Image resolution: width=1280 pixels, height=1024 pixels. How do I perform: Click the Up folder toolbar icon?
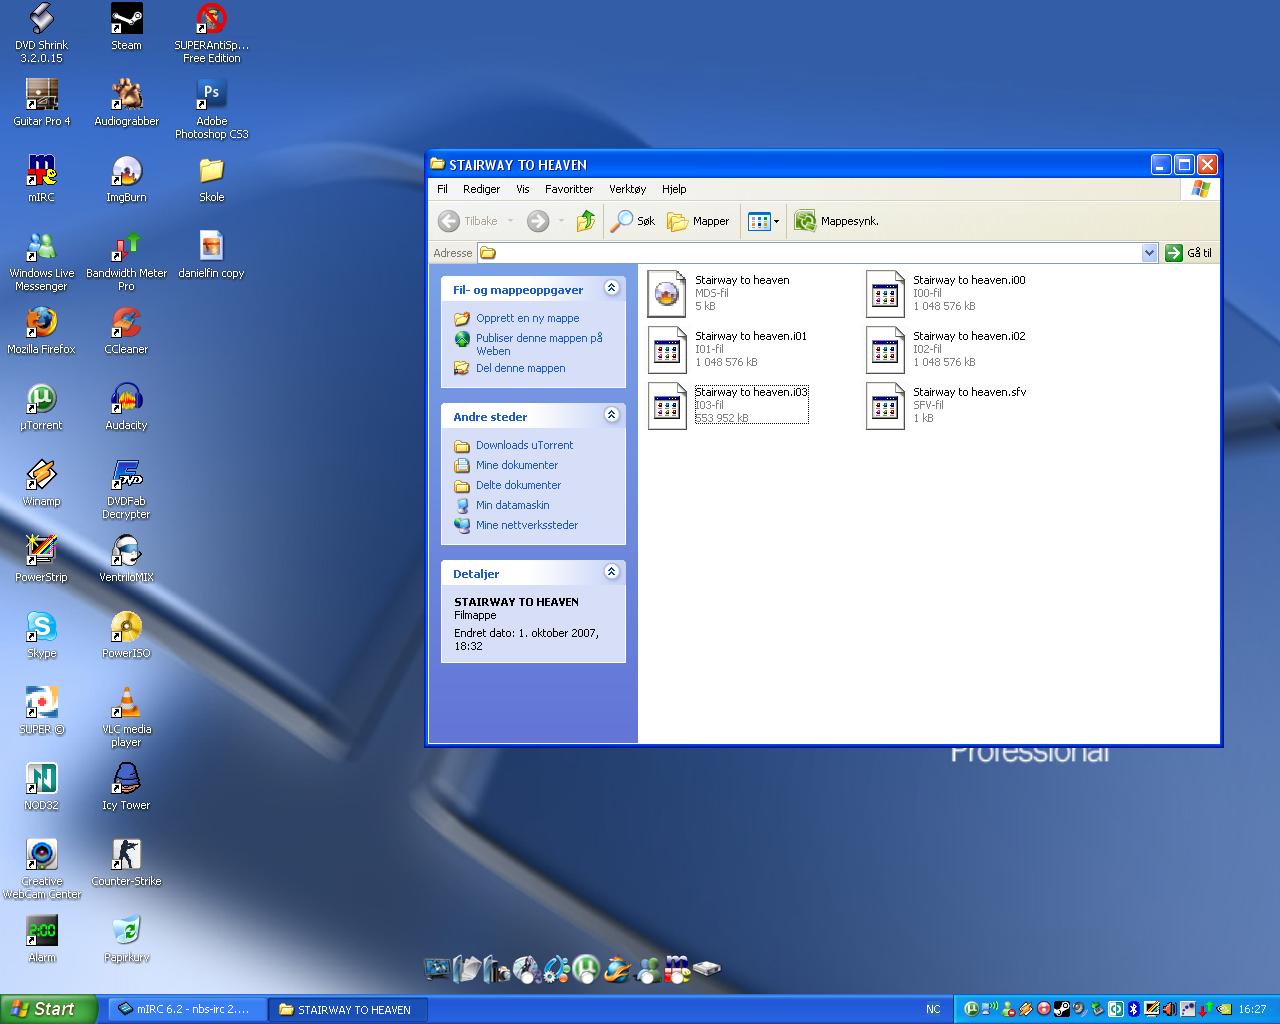point(586,221)
